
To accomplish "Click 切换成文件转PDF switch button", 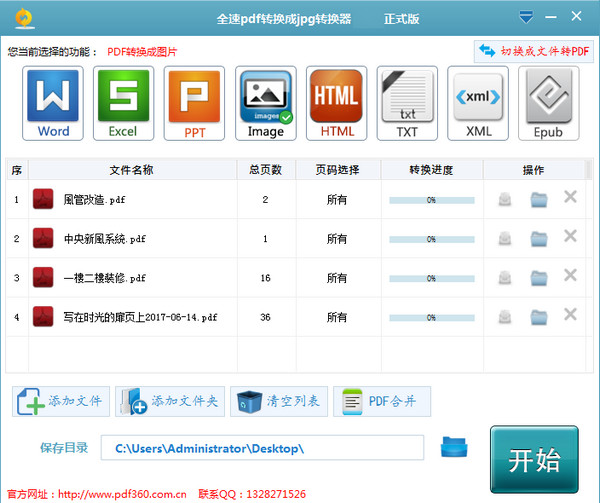I will (x=534, y=51).
